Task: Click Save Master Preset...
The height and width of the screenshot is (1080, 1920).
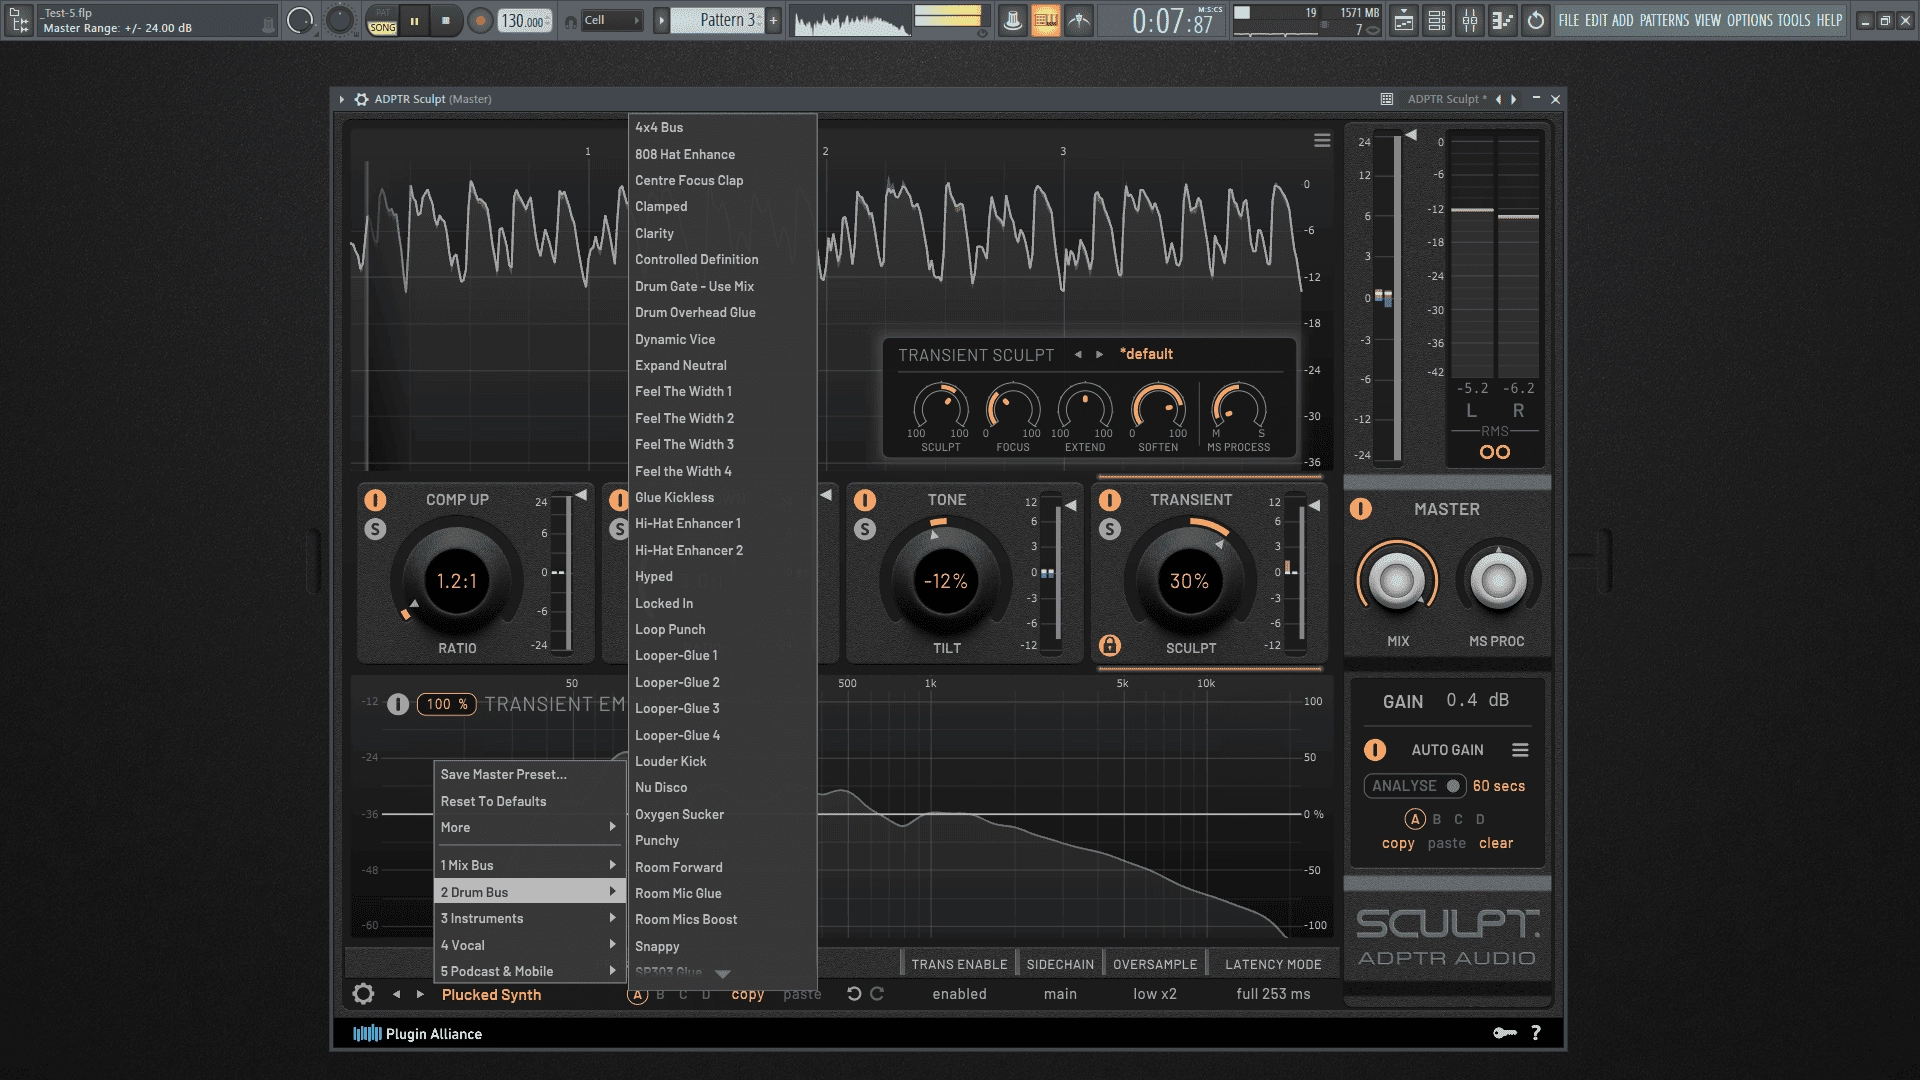Action: tap(529, 774)
